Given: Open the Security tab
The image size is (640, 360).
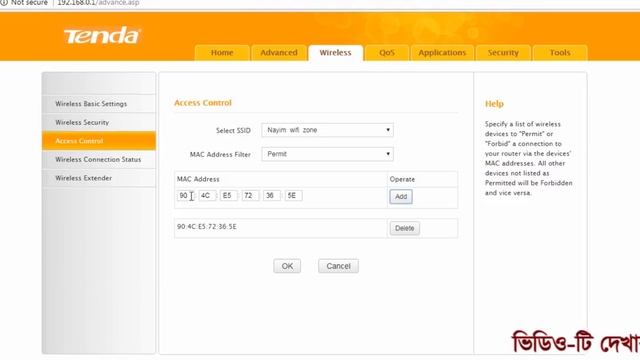Looking at the screenshot, I should point(503,53).
